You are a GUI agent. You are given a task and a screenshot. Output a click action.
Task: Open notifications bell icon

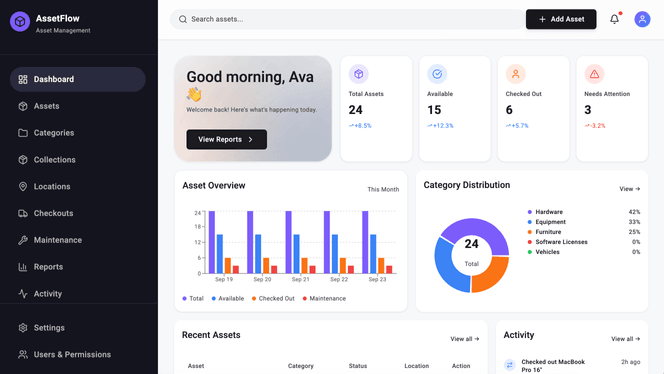point(614,19)
